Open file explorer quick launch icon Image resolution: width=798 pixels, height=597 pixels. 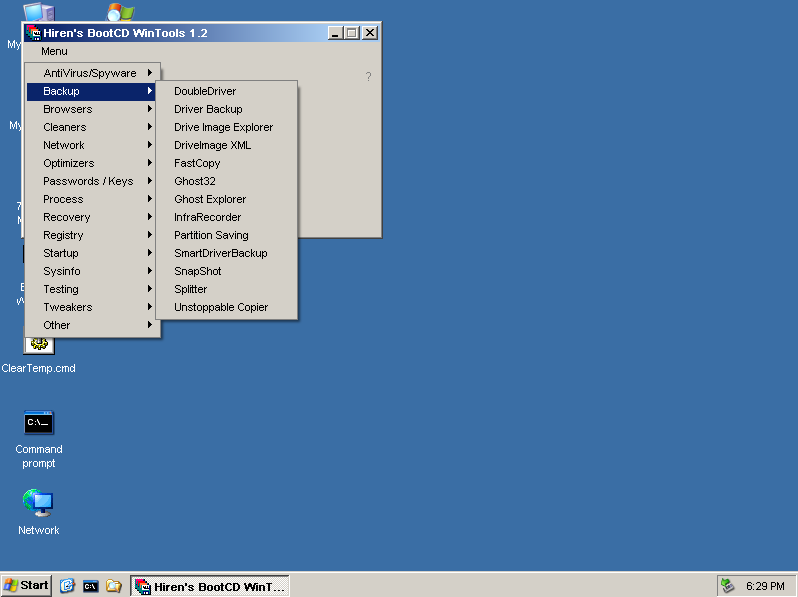pyautogui.click(x=113, y=586)
